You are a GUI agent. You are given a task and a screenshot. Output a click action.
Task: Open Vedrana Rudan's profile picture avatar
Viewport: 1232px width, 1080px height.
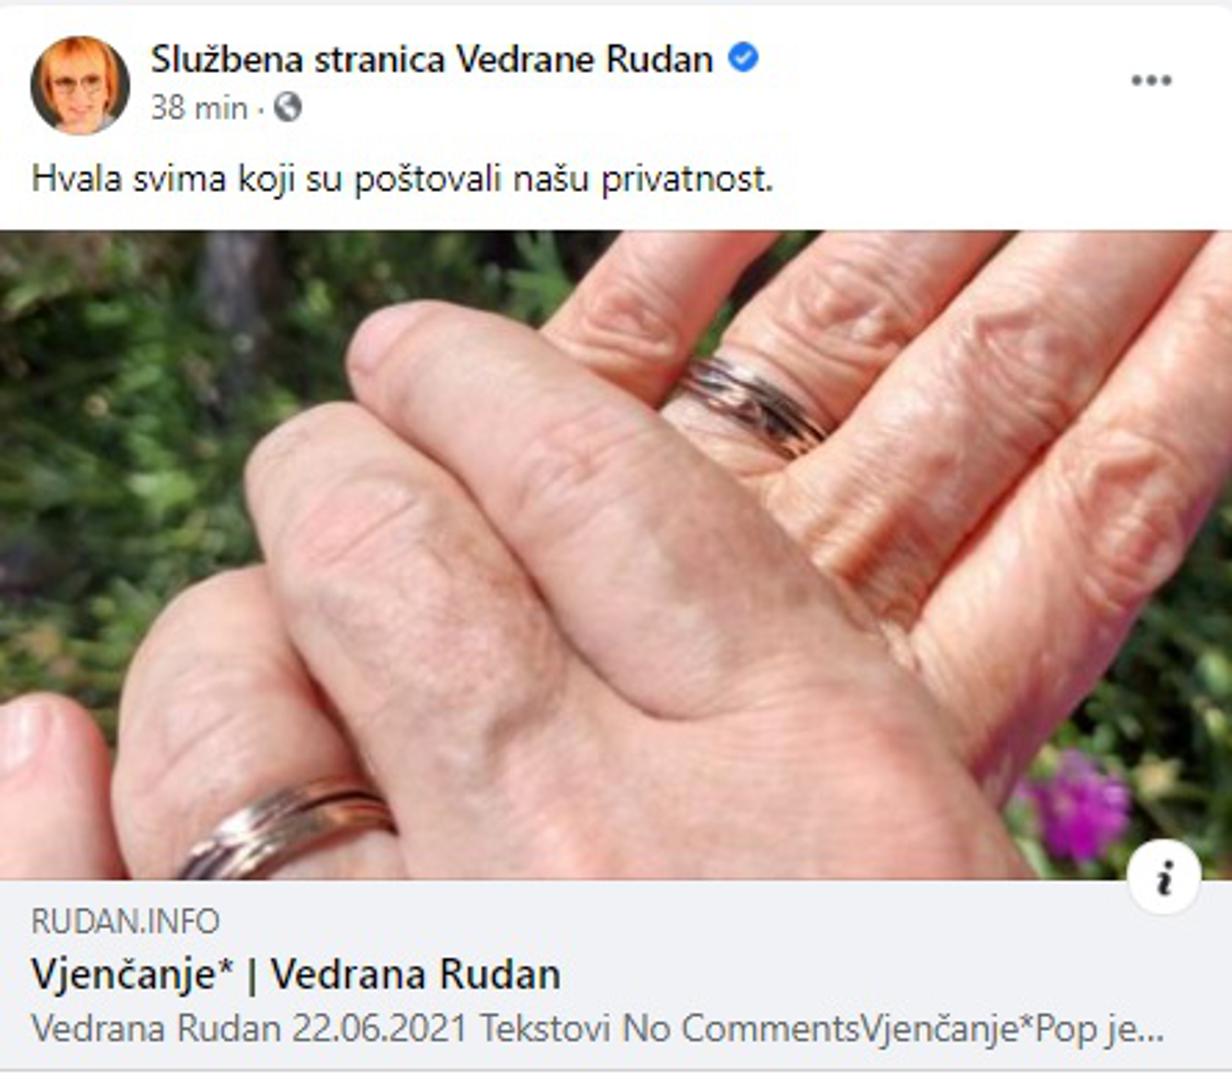point(80,85)
